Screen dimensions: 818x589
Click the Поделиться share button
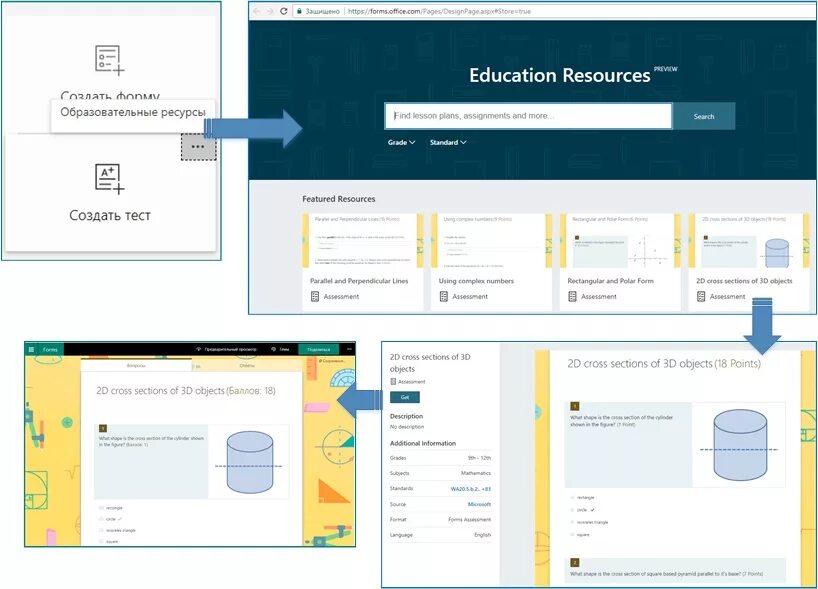318,349
